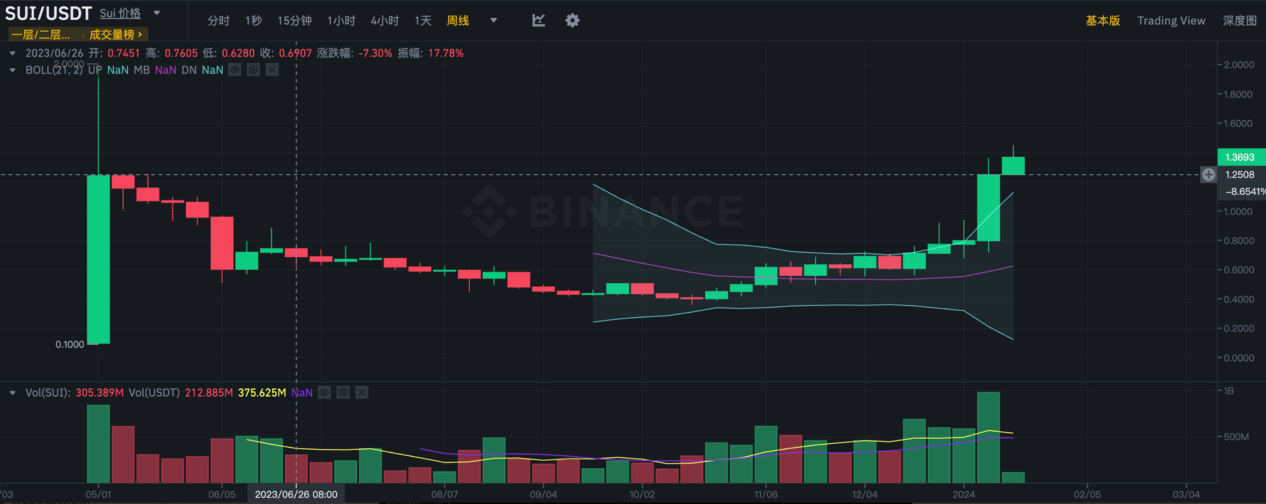Open chart settings gear icon
Viewport: 1266px width, 504px height.
coord(572,20)
